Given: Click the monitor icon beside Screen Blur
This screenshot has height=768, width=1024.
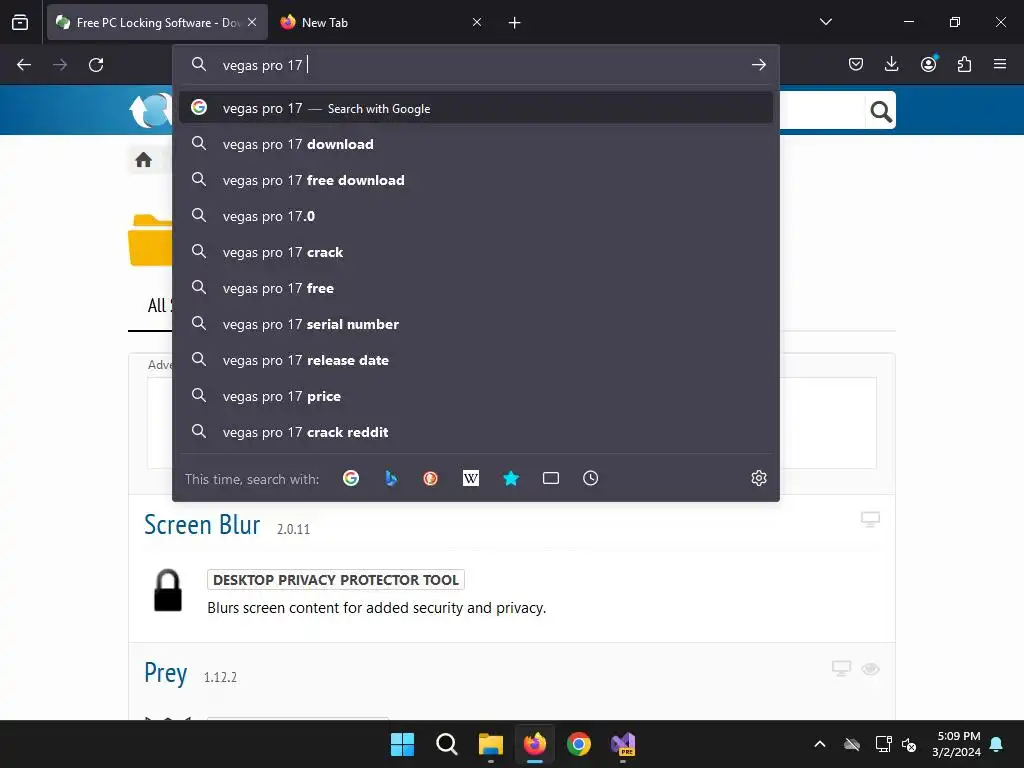Looking at the screenshot, I should click(870, 519).
